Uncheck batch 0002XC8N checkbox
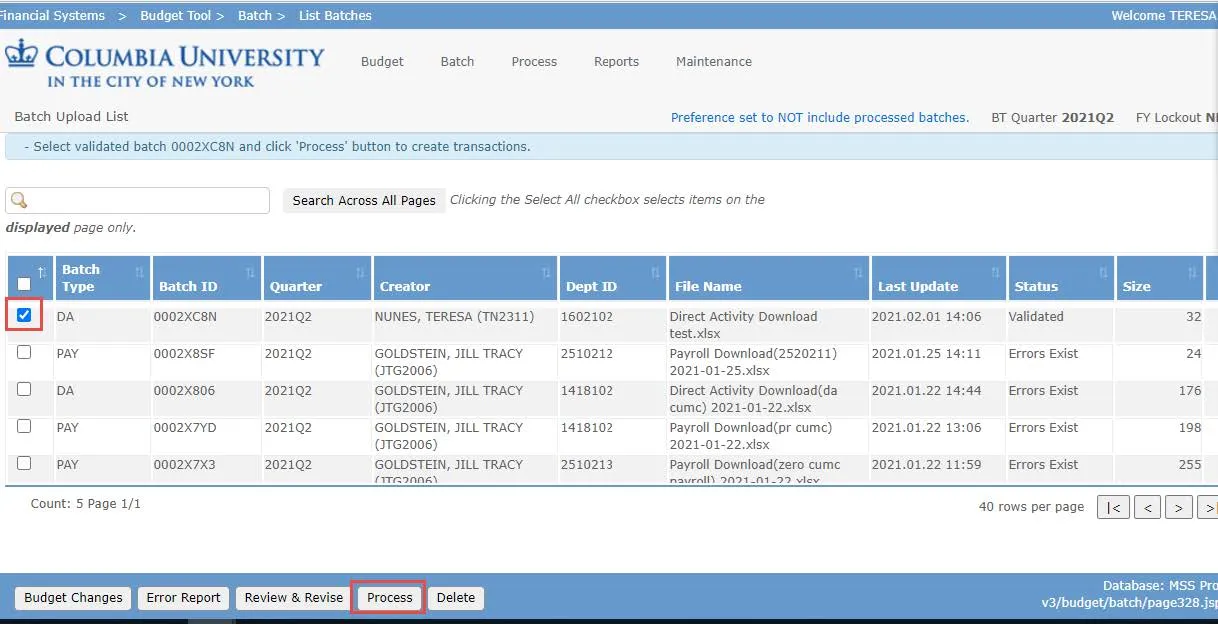This screenshot has height=624, width=1218. tap(24, 315)
